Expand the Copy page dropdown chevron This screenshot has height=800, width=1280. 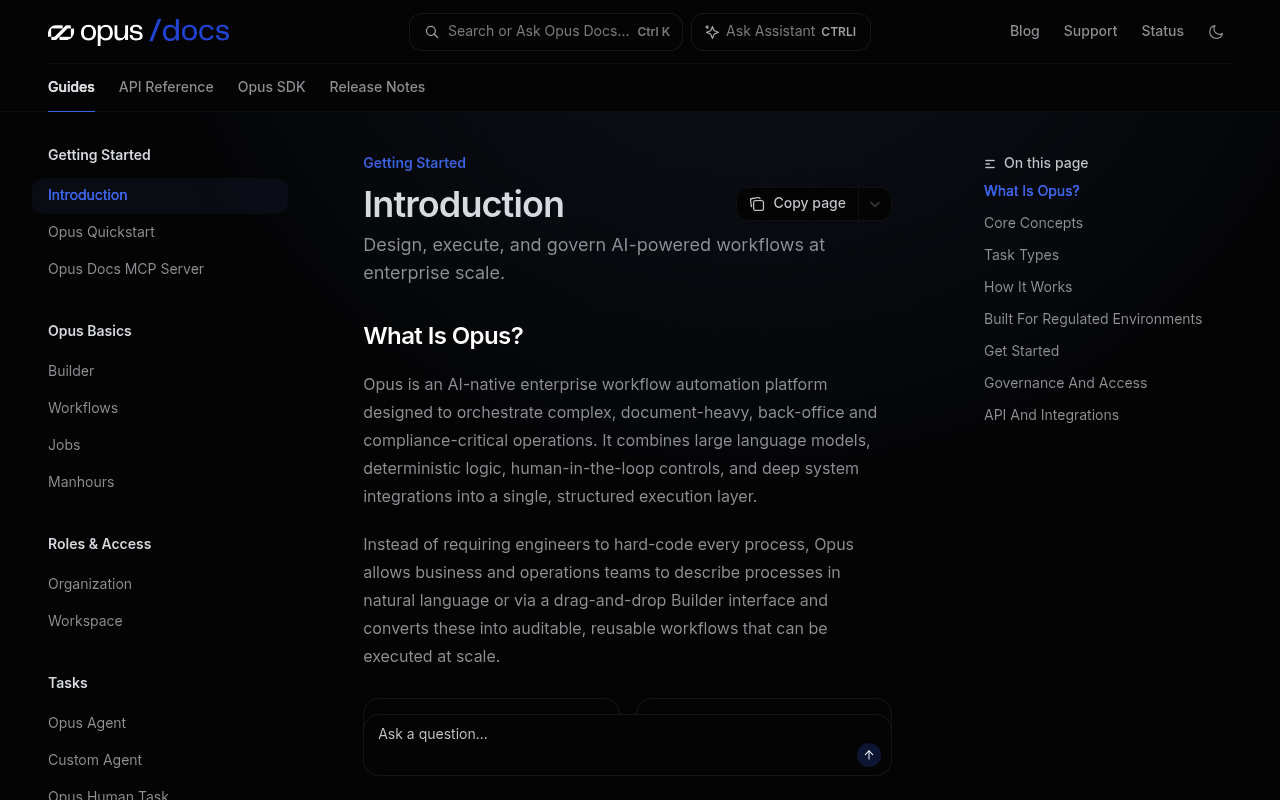point(875,204)
